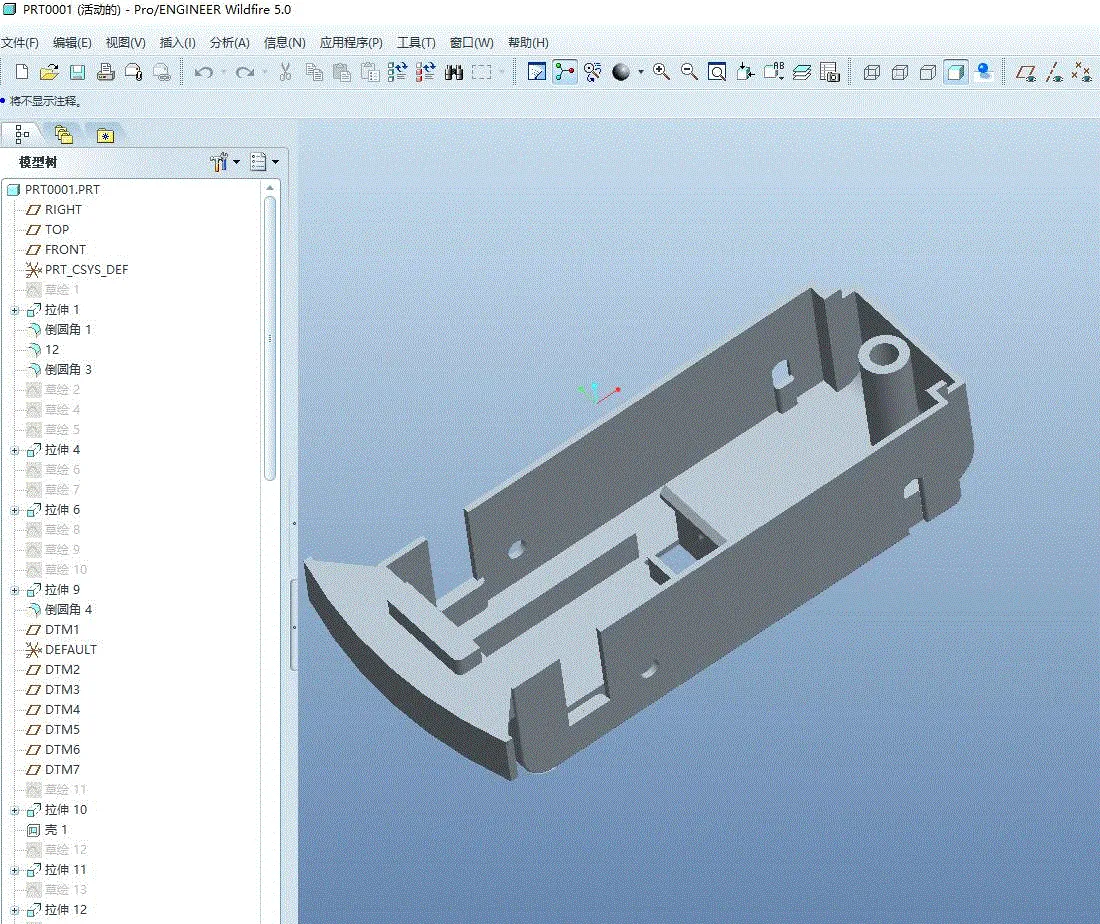Click the Zoom In magnifier icon
This screenshot has height=924, width=1100.
(661, 72)
